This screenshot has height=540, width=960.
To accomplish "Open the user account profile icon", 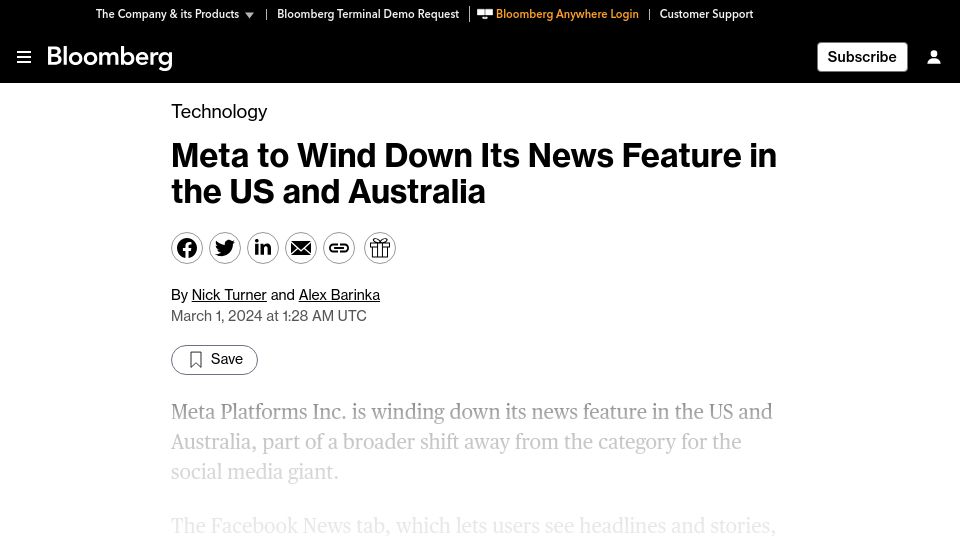I will (934, 57).
